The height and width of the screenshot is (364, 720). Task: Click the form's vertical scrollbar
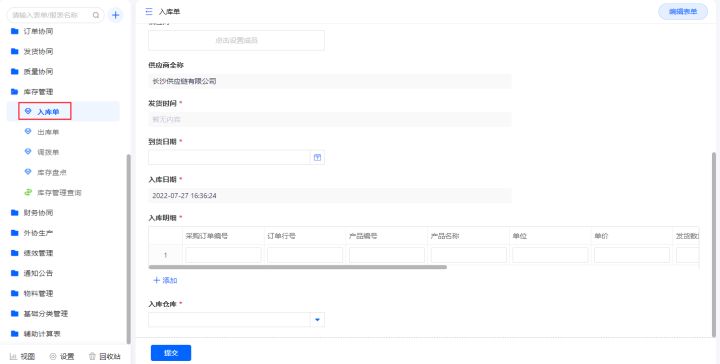pos(714,245)
